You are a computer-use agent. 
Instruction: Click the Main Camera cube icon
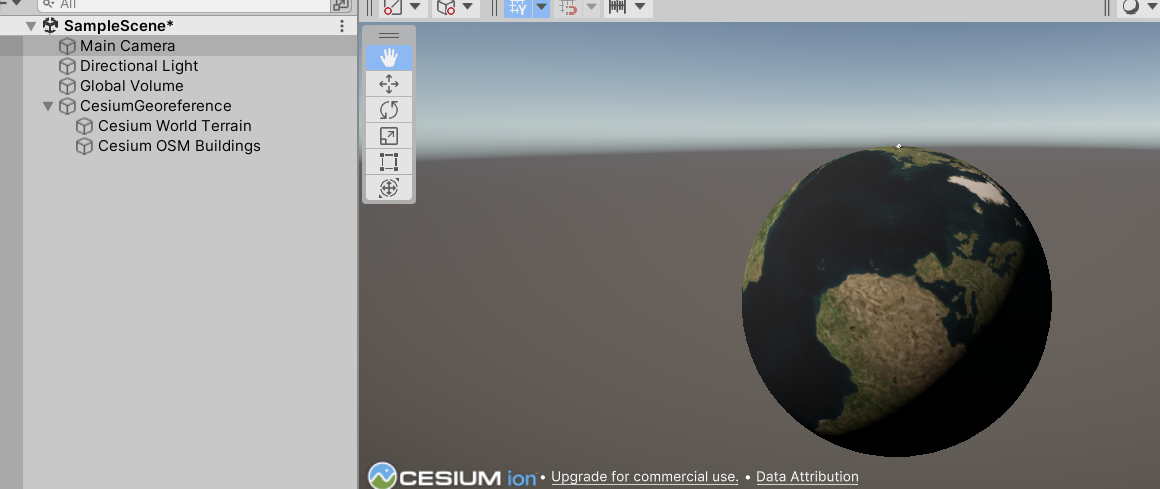tap(67, 46)
